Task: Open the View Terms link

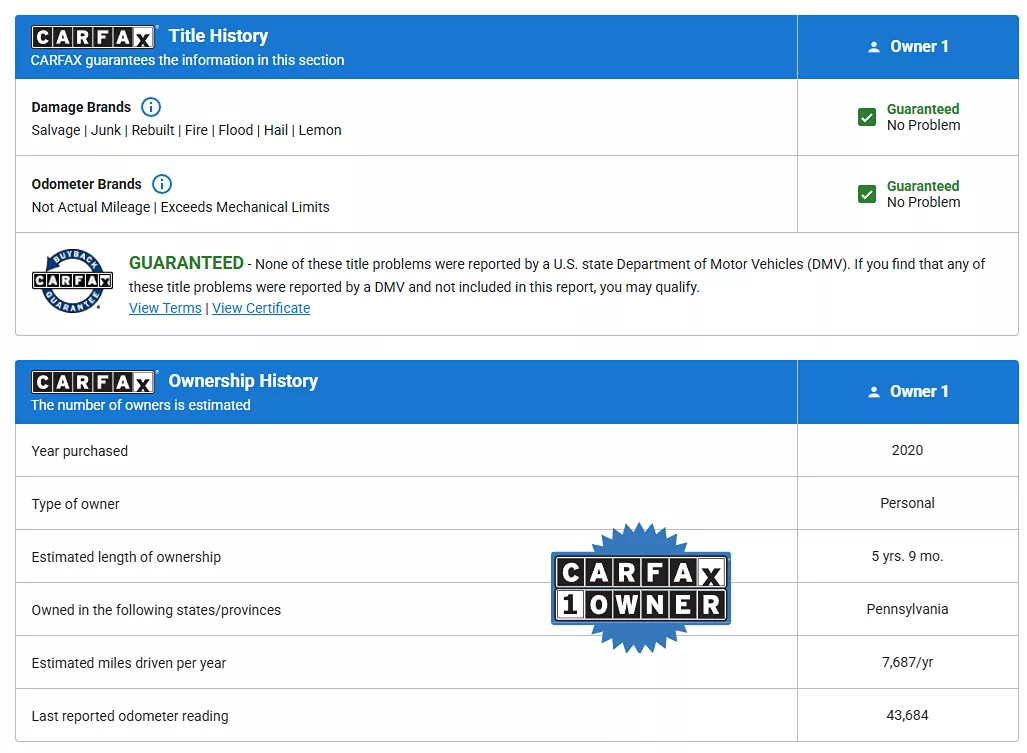Action: pyautogui.click(x=165, y=308)
